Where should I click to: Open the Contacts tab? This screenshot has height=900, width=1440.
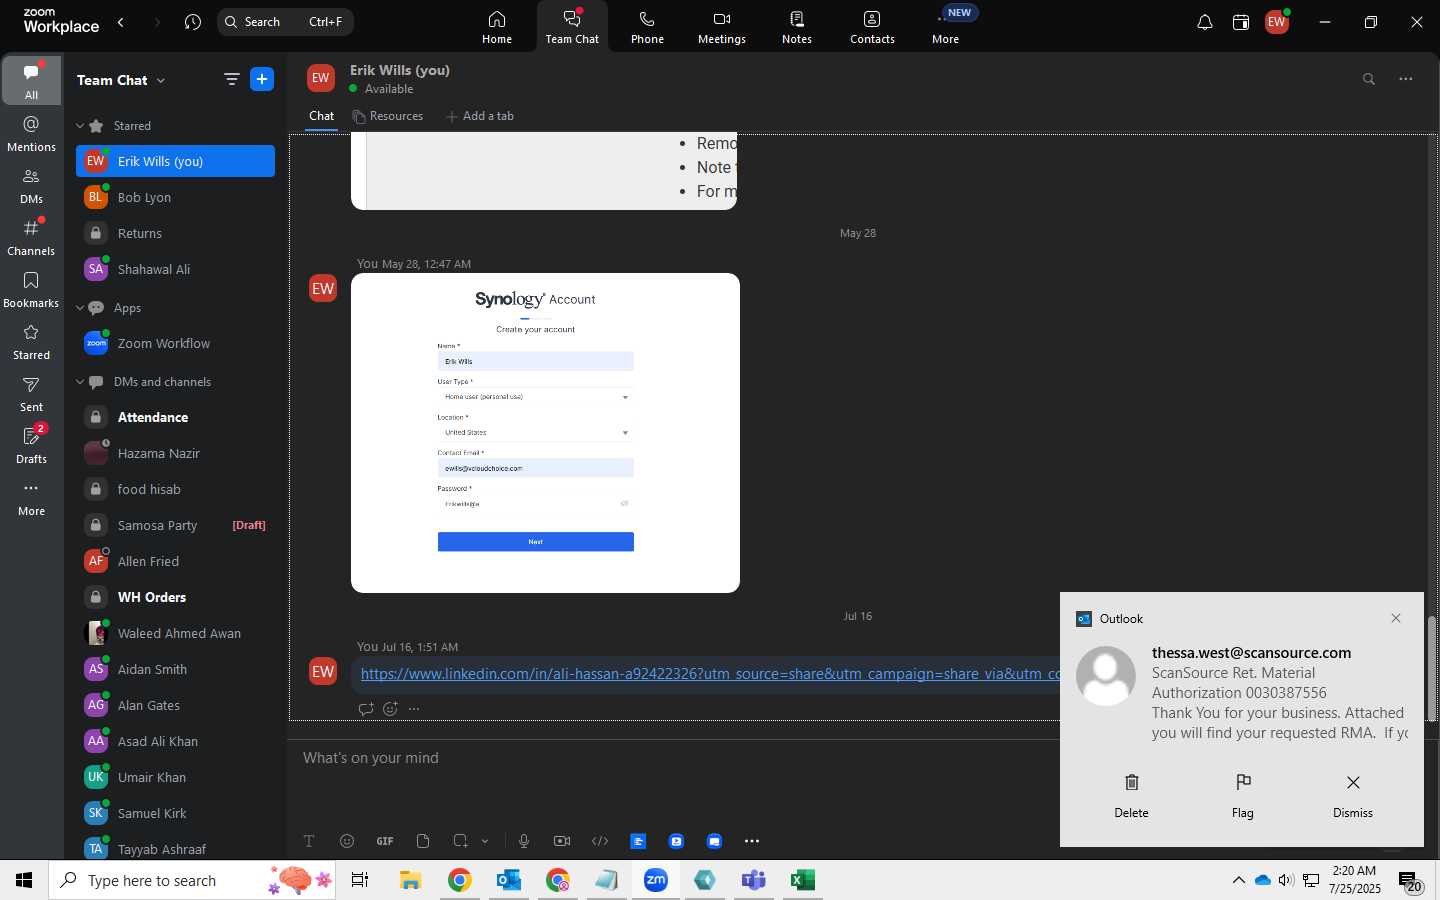tap(872, 27)
